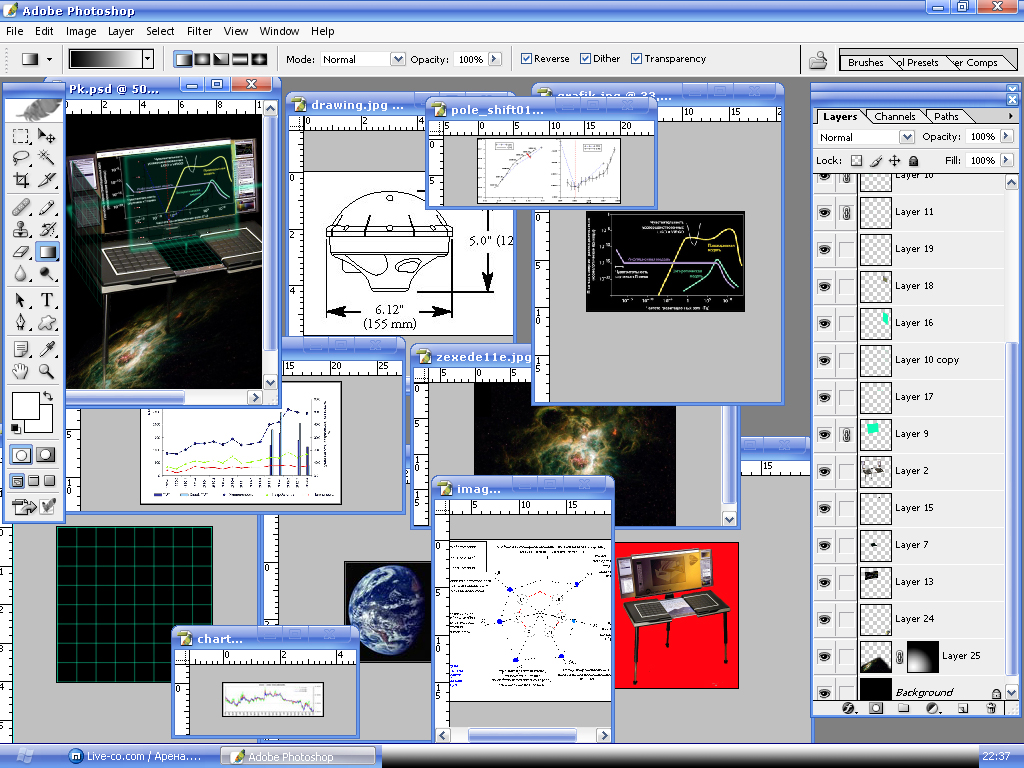Viewport: 1024px width, 768px height.
Task: Toggle the Dither checkbox
Action: [x=585, y=59]
